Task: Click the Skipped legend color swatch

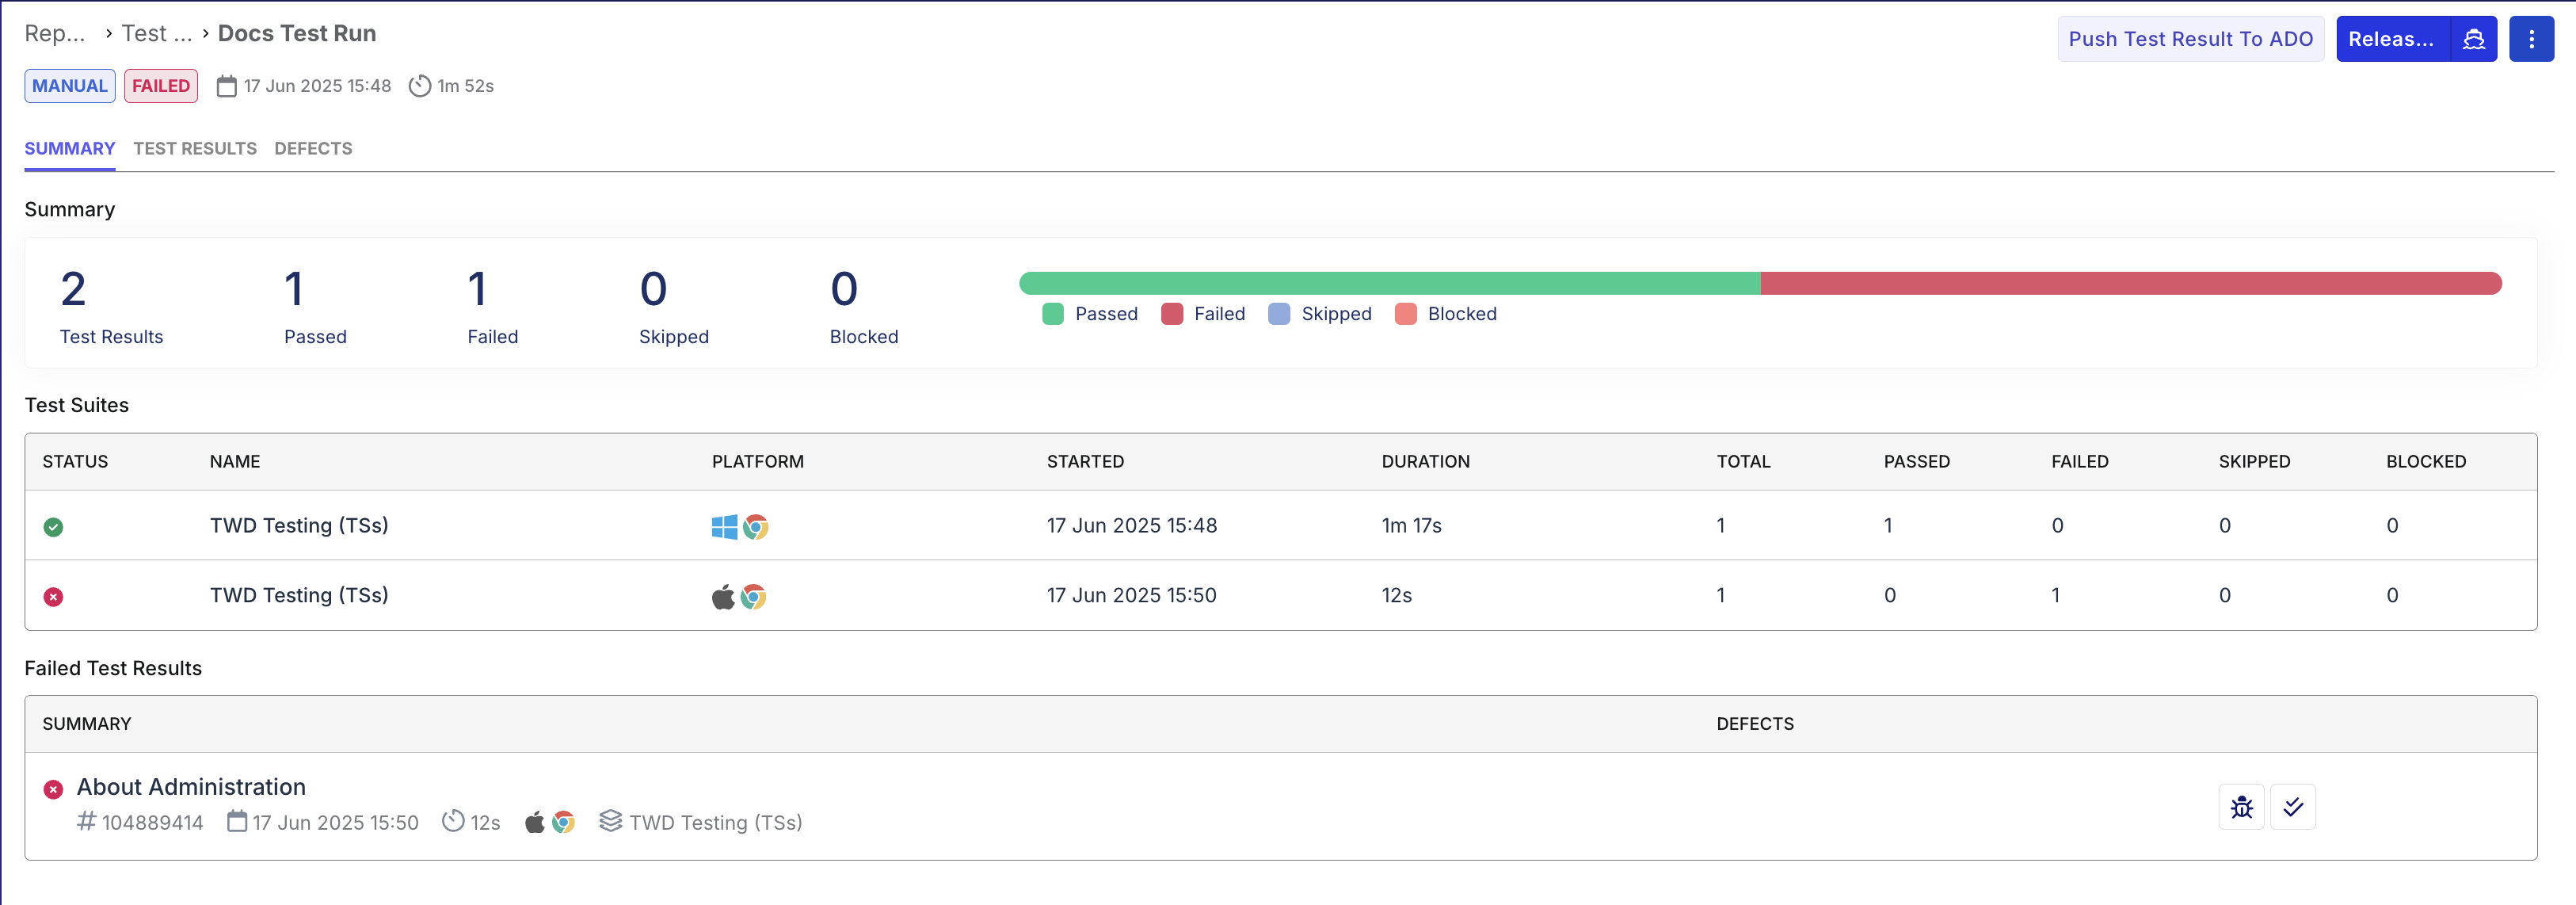Action: pyautogui.click(x=1279, y=314)
